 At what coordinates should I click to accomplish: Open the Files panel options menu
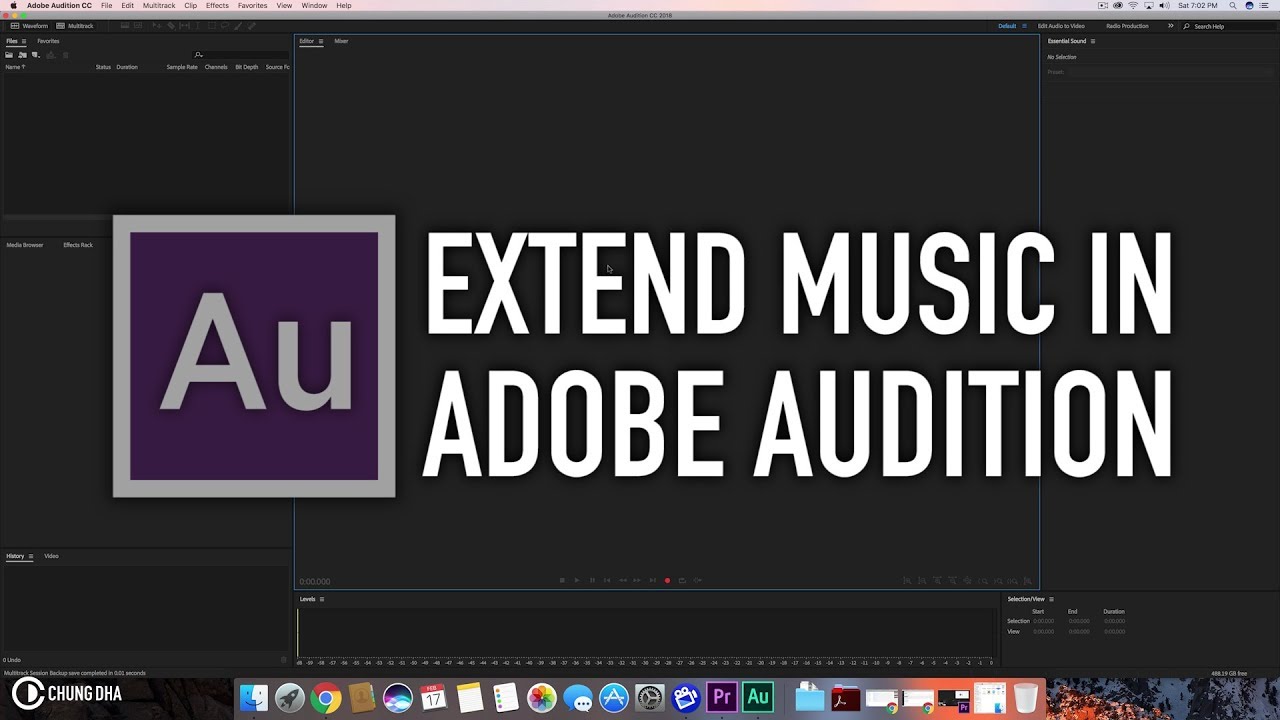pos(24,41)
